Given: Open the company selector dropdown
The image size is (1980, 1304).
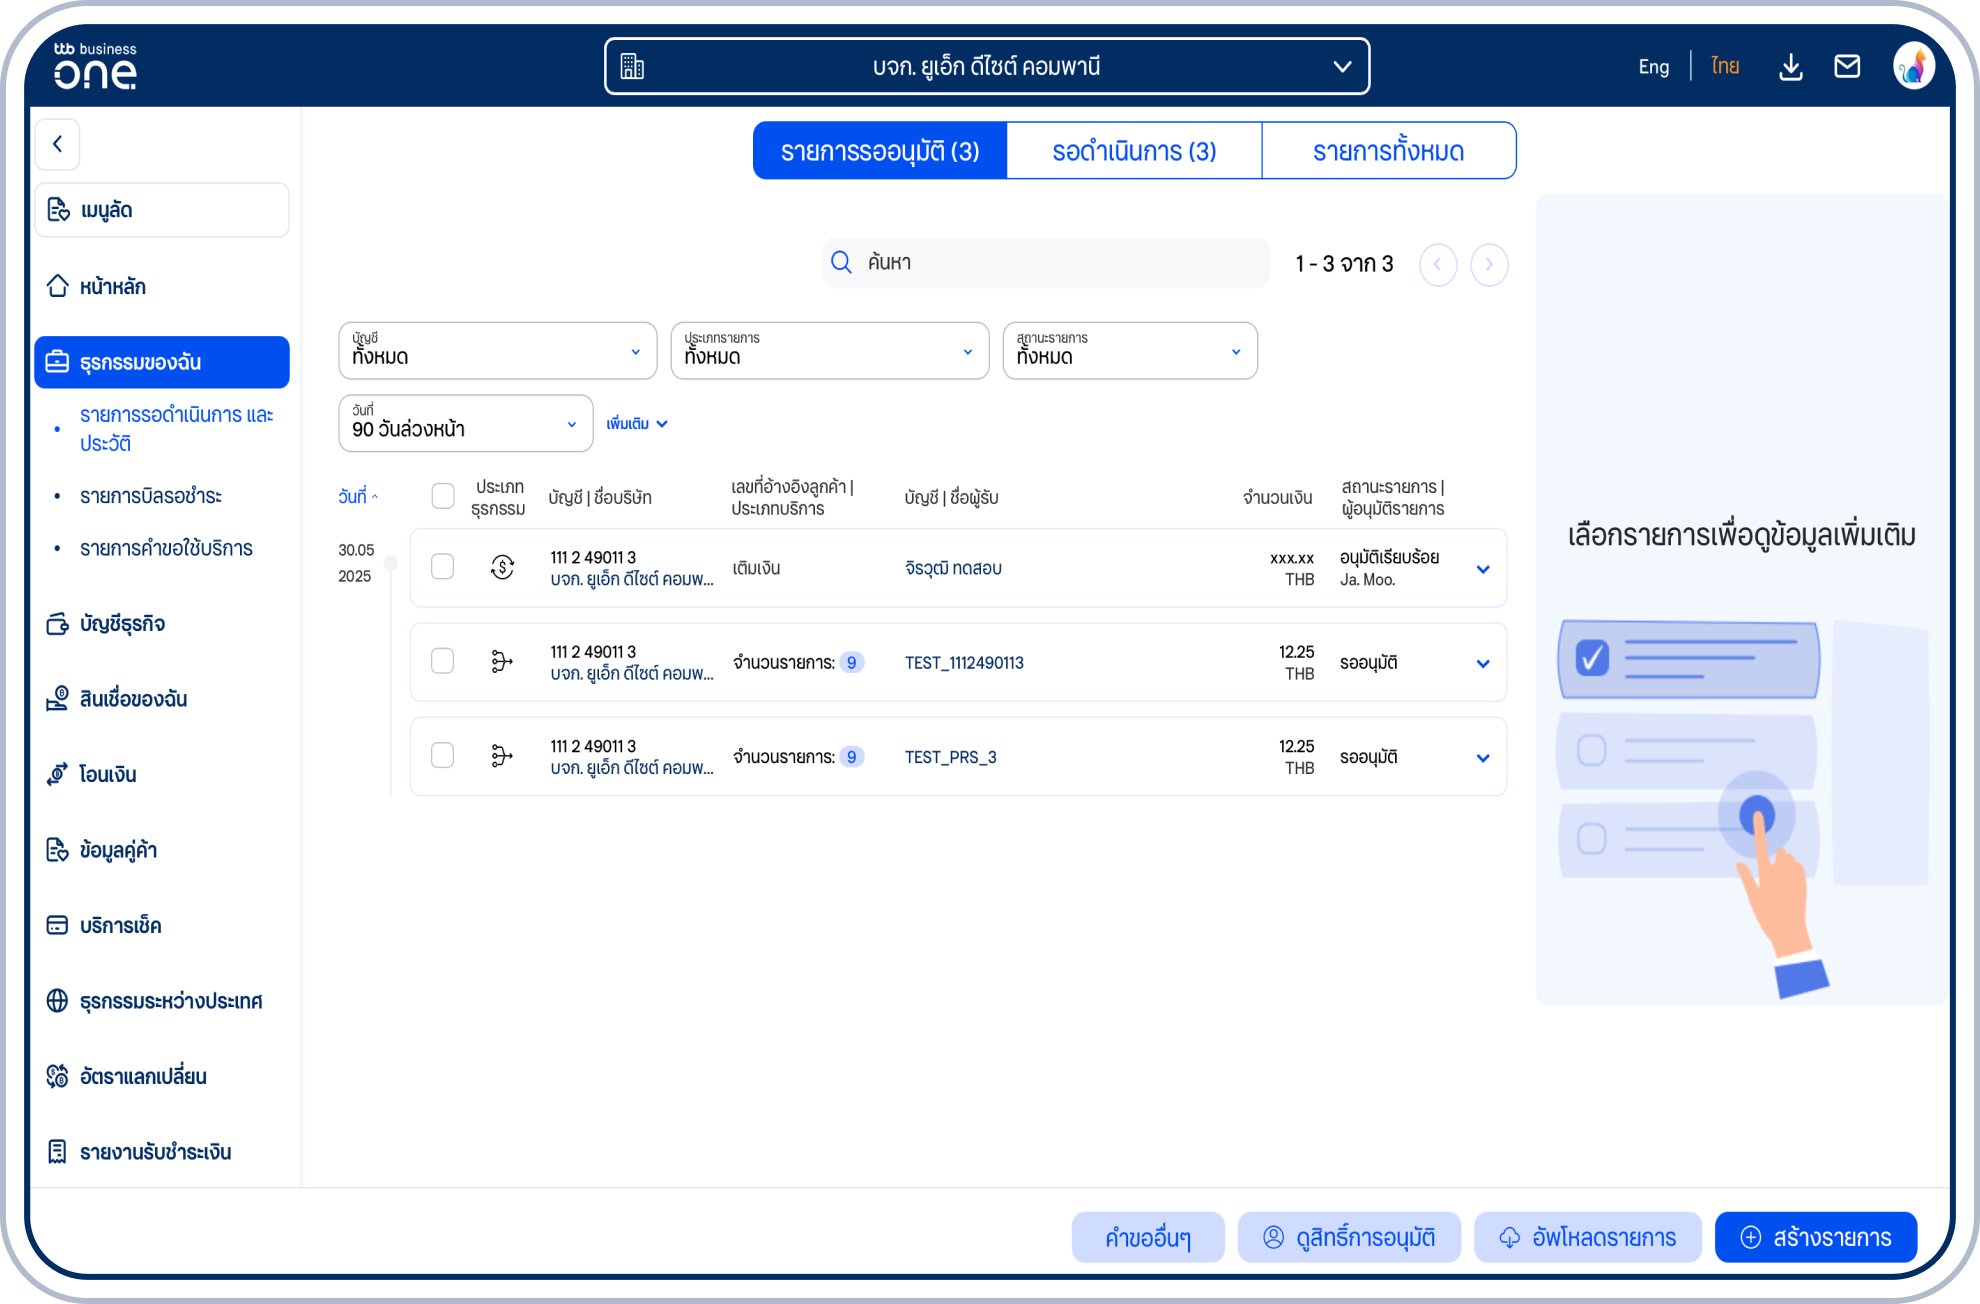Looking at the screenshot, I should click(x=986, y=67).
